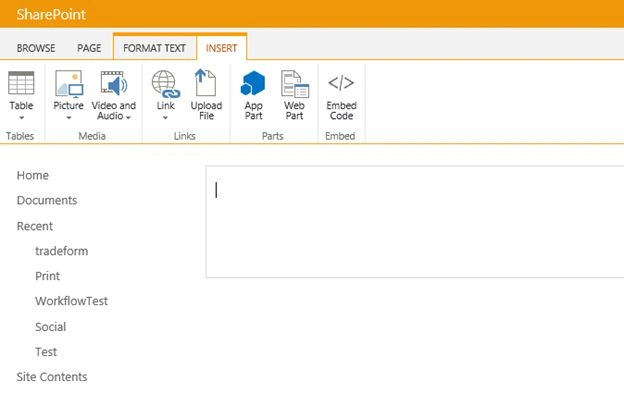Click the Upload File icon
This screenshot has width=624, height=393.
(x=206, y=82)
